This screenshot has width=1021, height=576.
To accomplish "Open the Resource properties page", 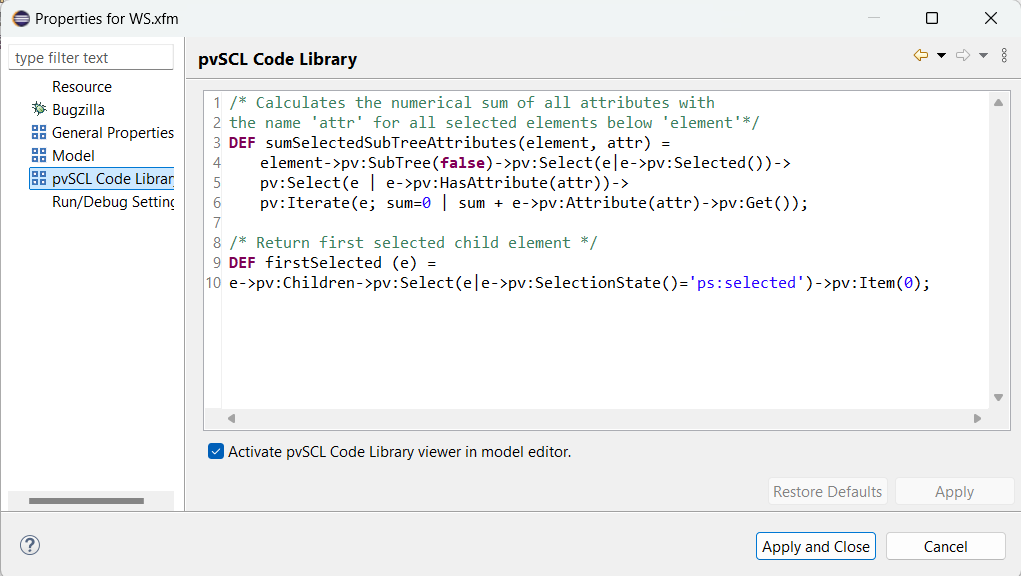I will 82,86.
